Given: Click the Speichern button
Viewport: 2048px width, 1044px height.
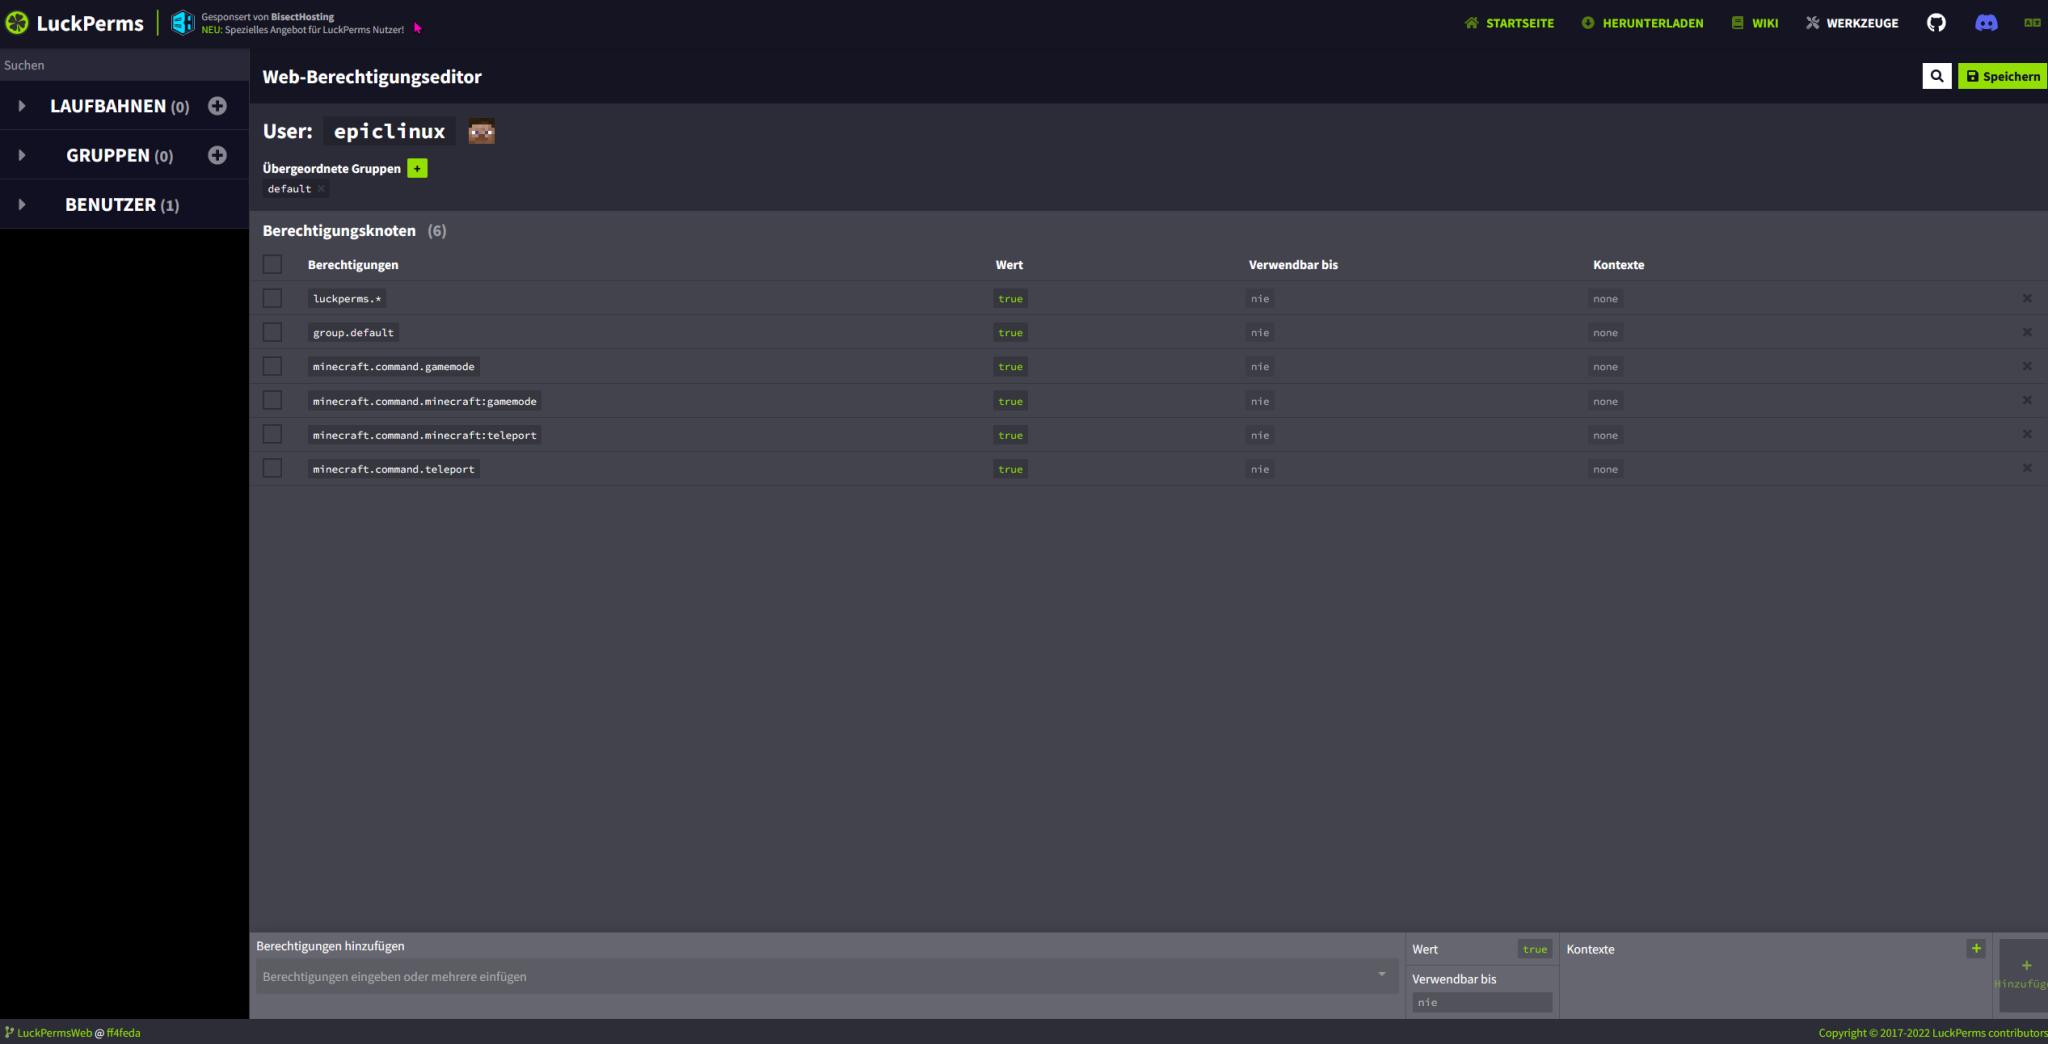Looking at the screenshot, I should click(2002, 76).
